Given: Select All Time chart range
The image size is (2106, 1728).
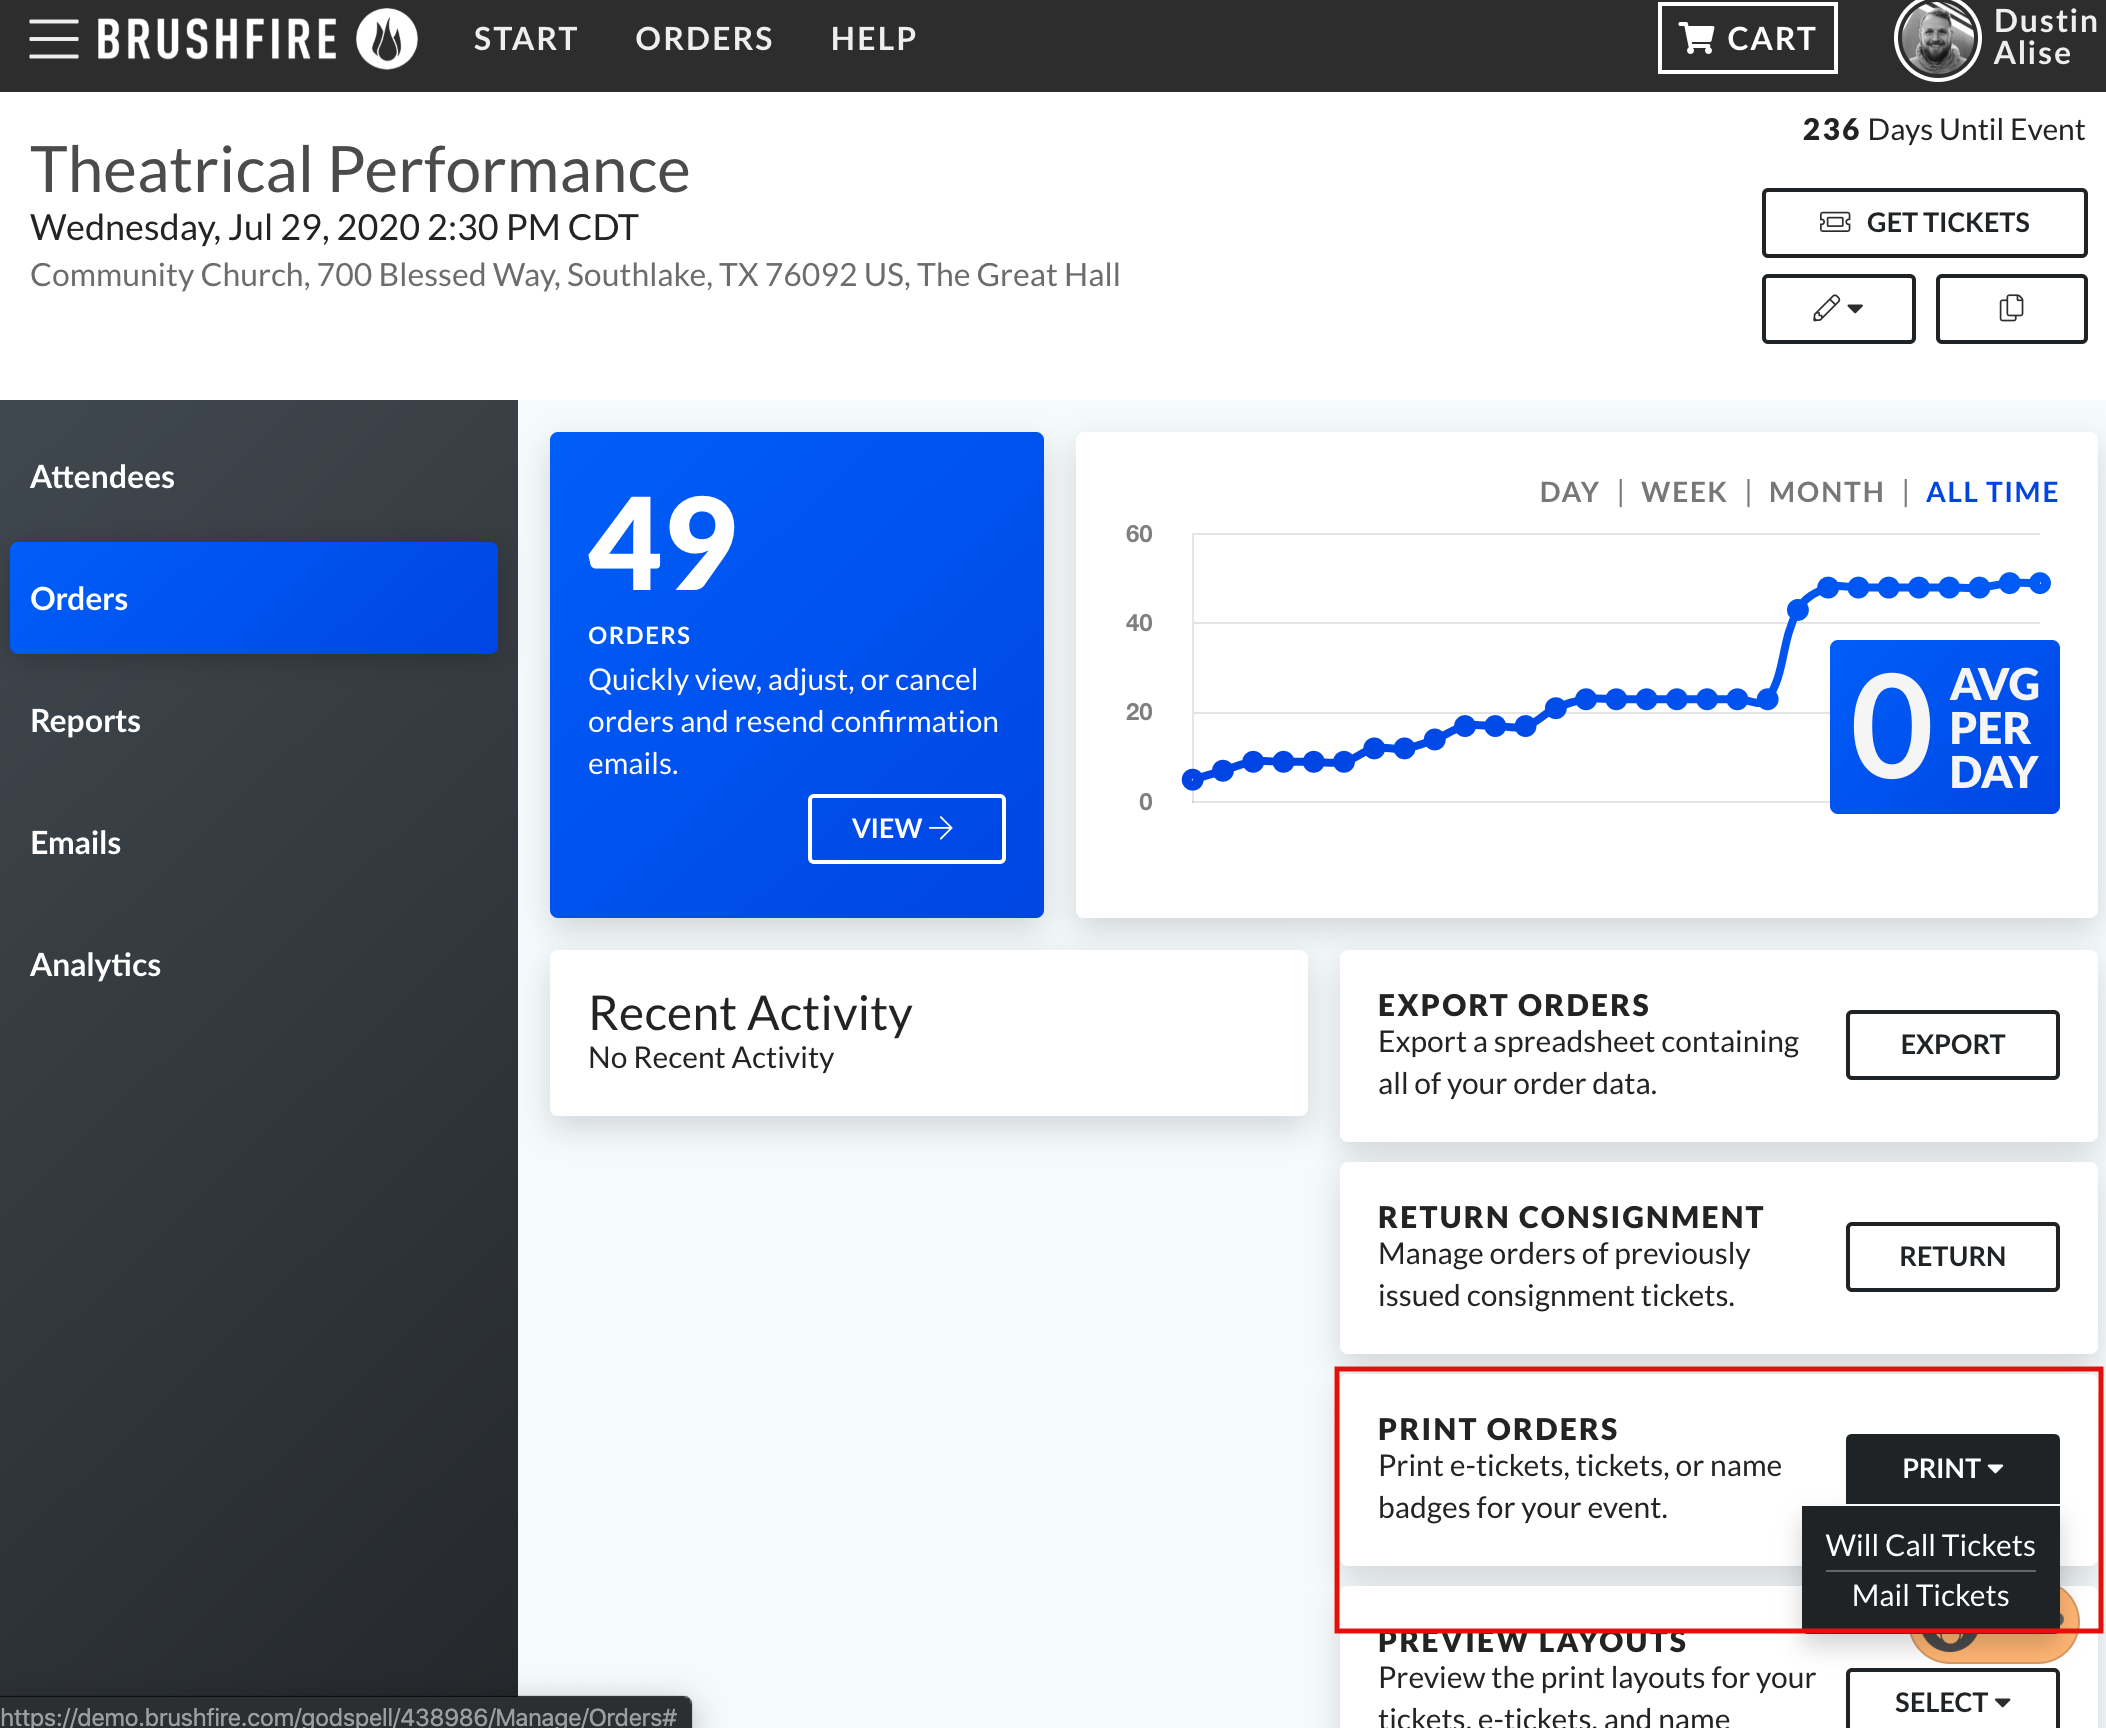Looking at the screenshot, I should 1991,492.
